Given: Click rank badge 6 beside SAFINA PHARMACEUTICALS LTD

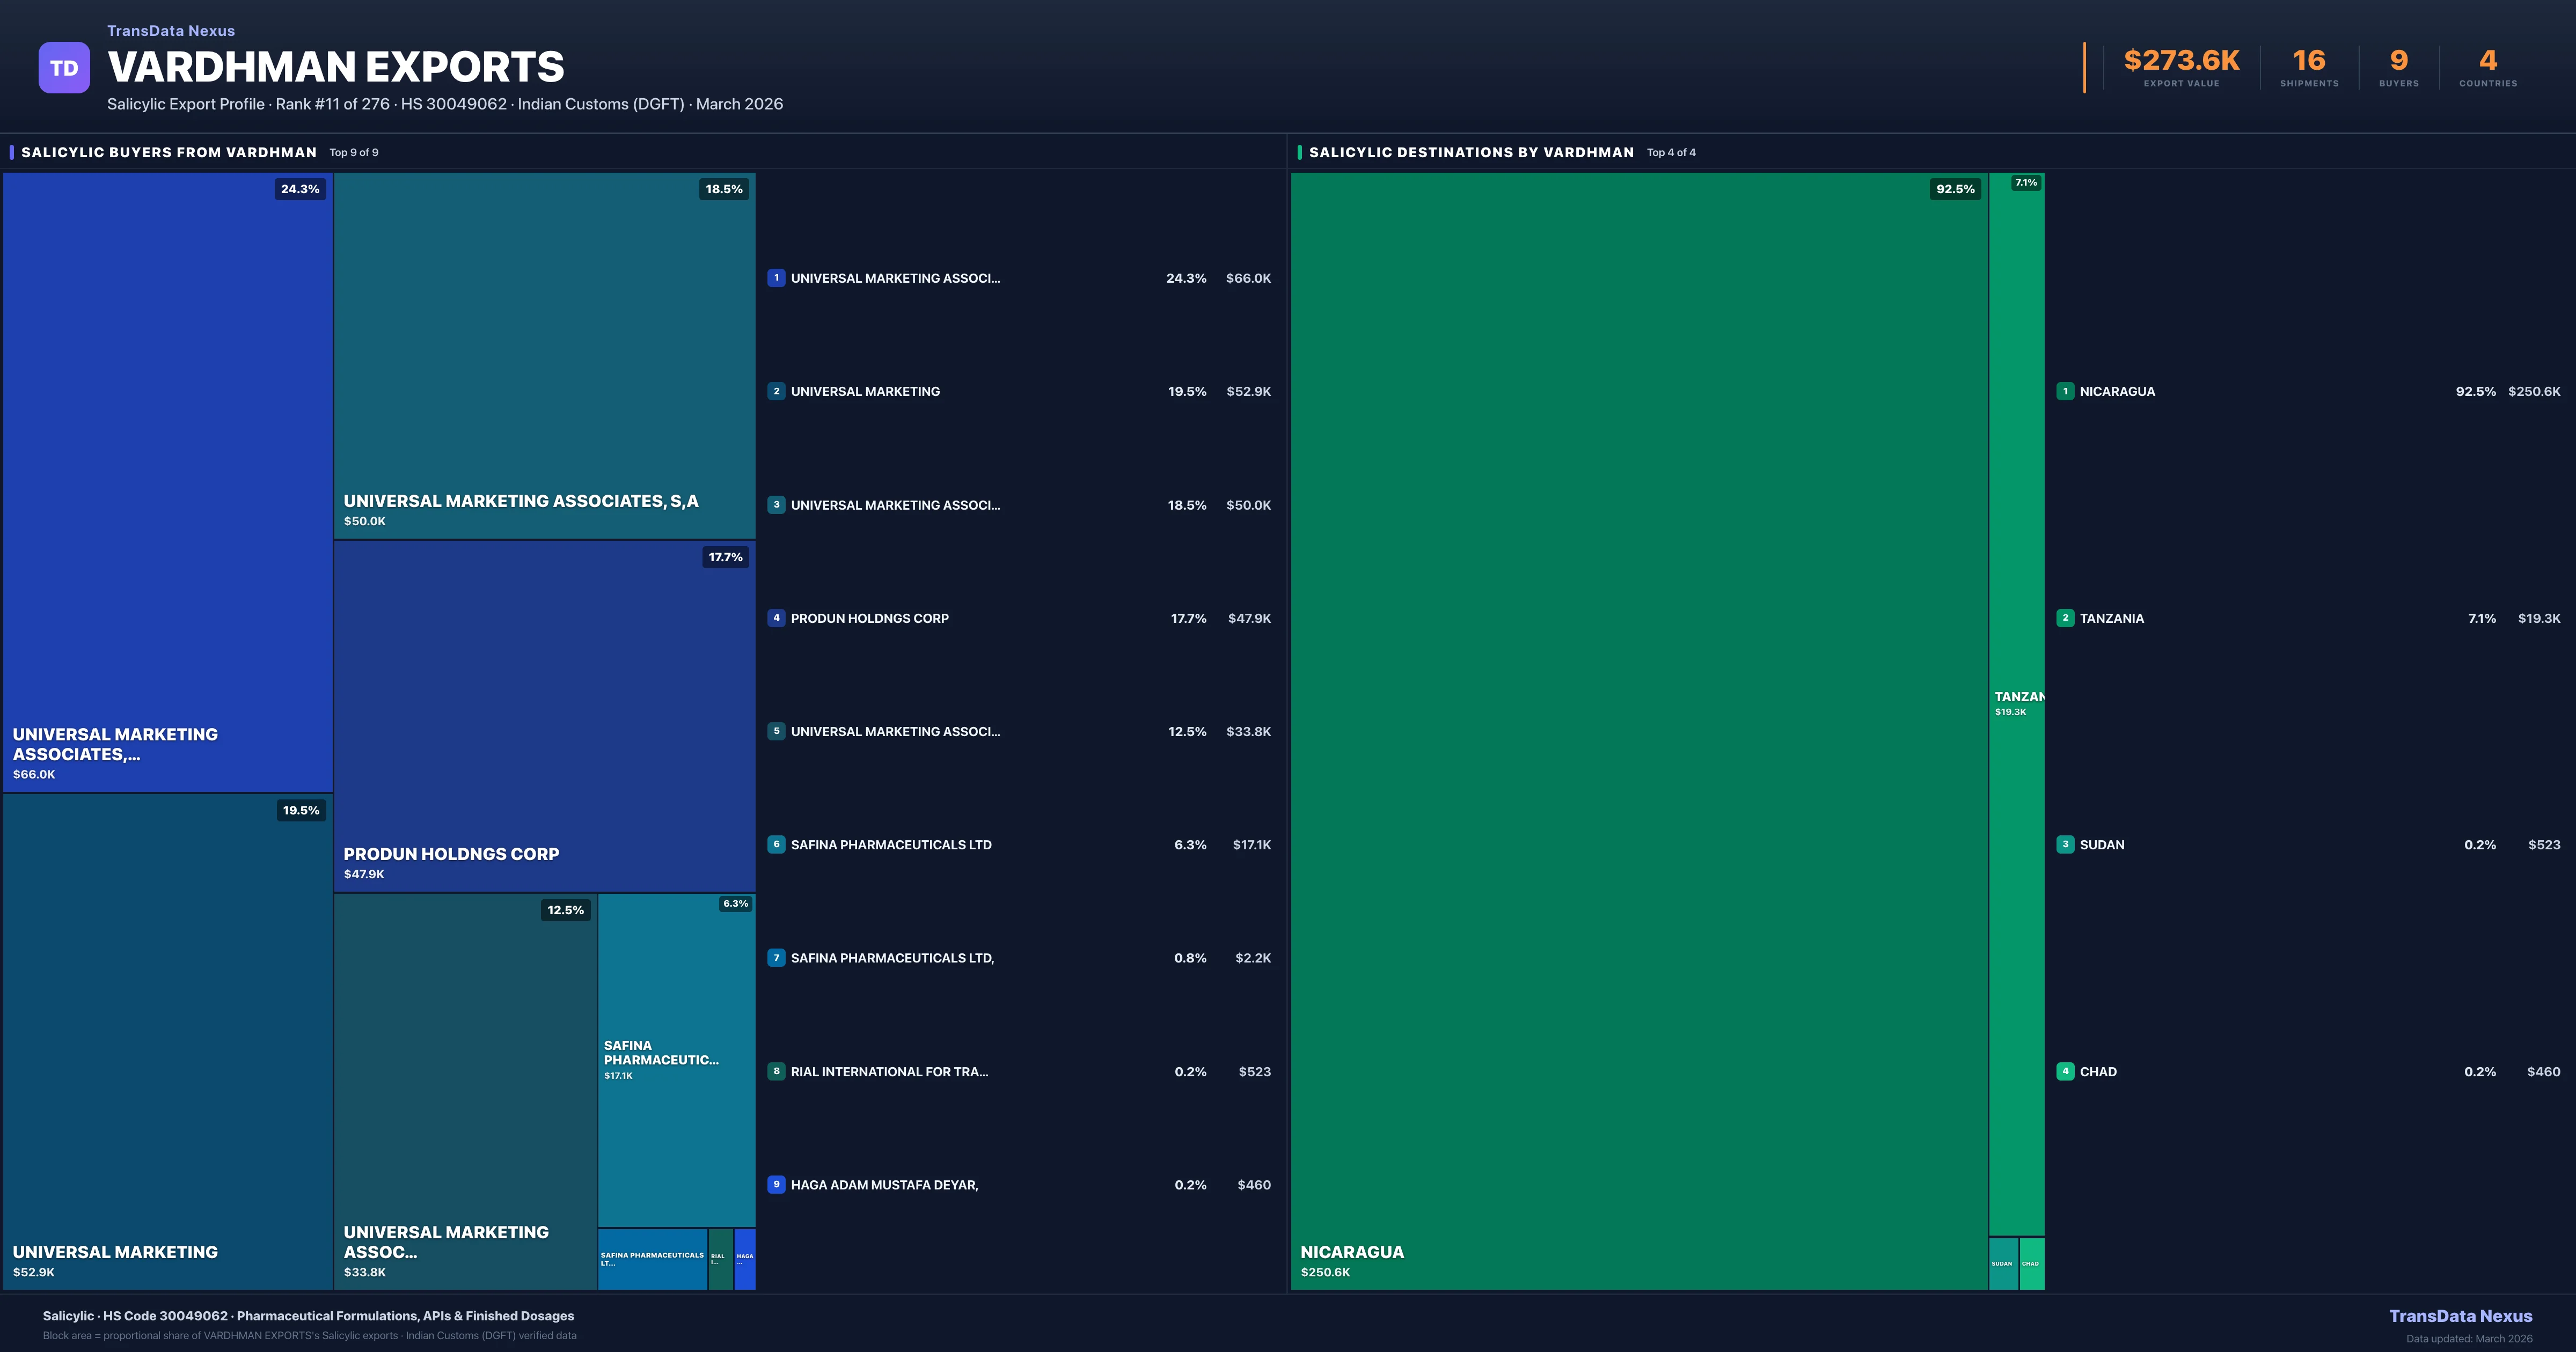Looking at the screenshot, I should (x=776, y=844).
